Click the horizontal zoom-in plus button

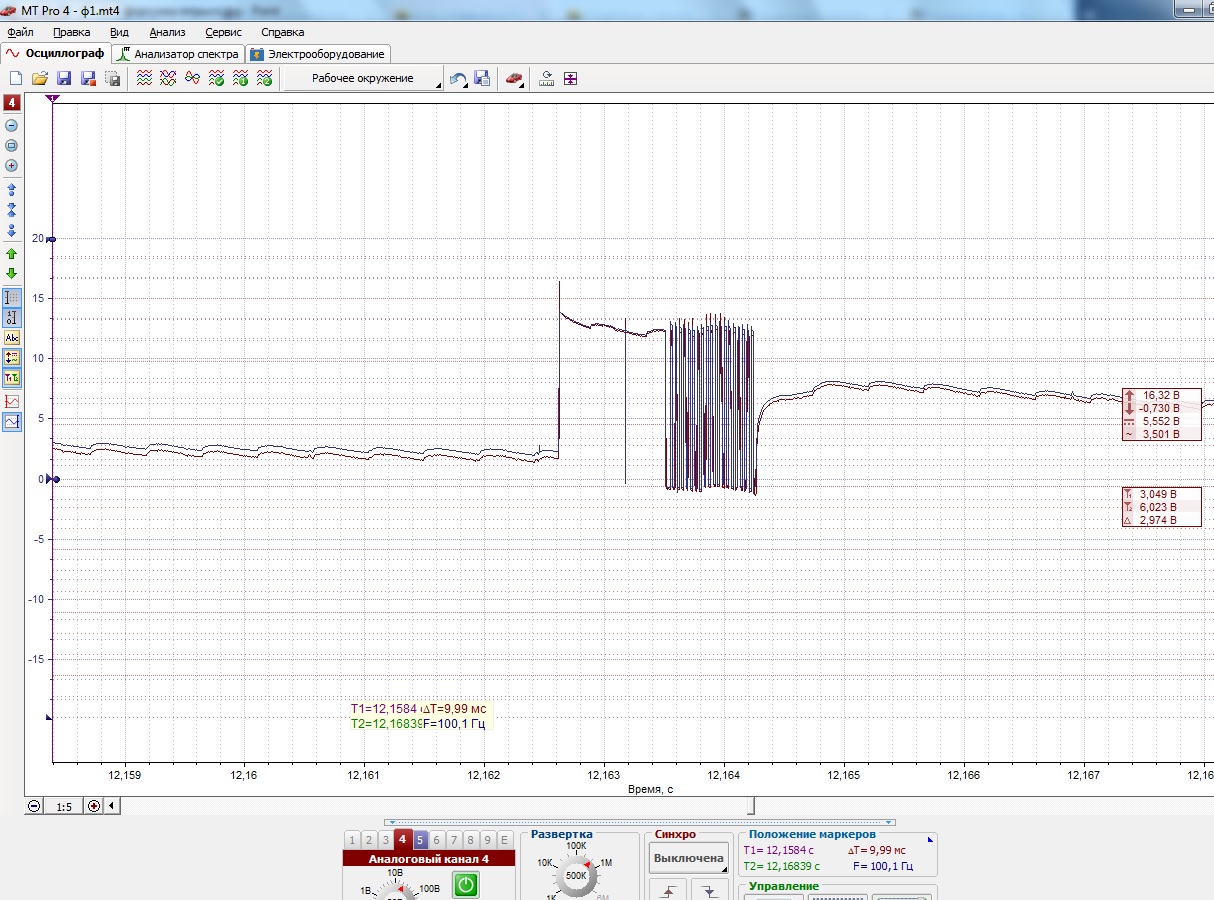pyautogui.click(x=94, y=806)
